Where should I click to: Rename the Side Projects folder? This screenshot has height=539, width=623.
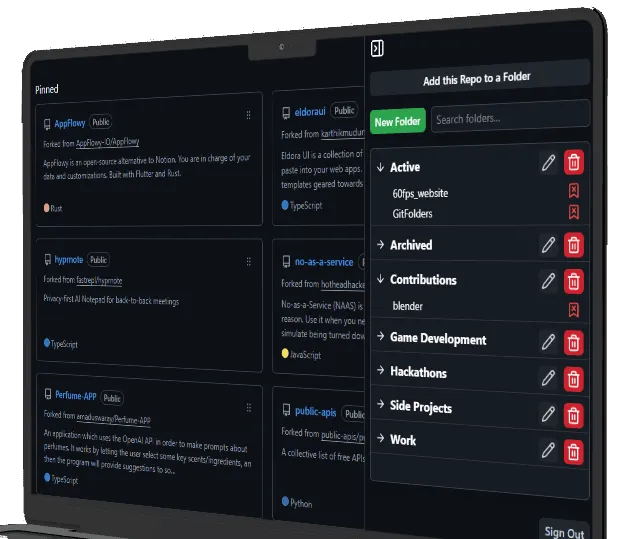point(548,414)
